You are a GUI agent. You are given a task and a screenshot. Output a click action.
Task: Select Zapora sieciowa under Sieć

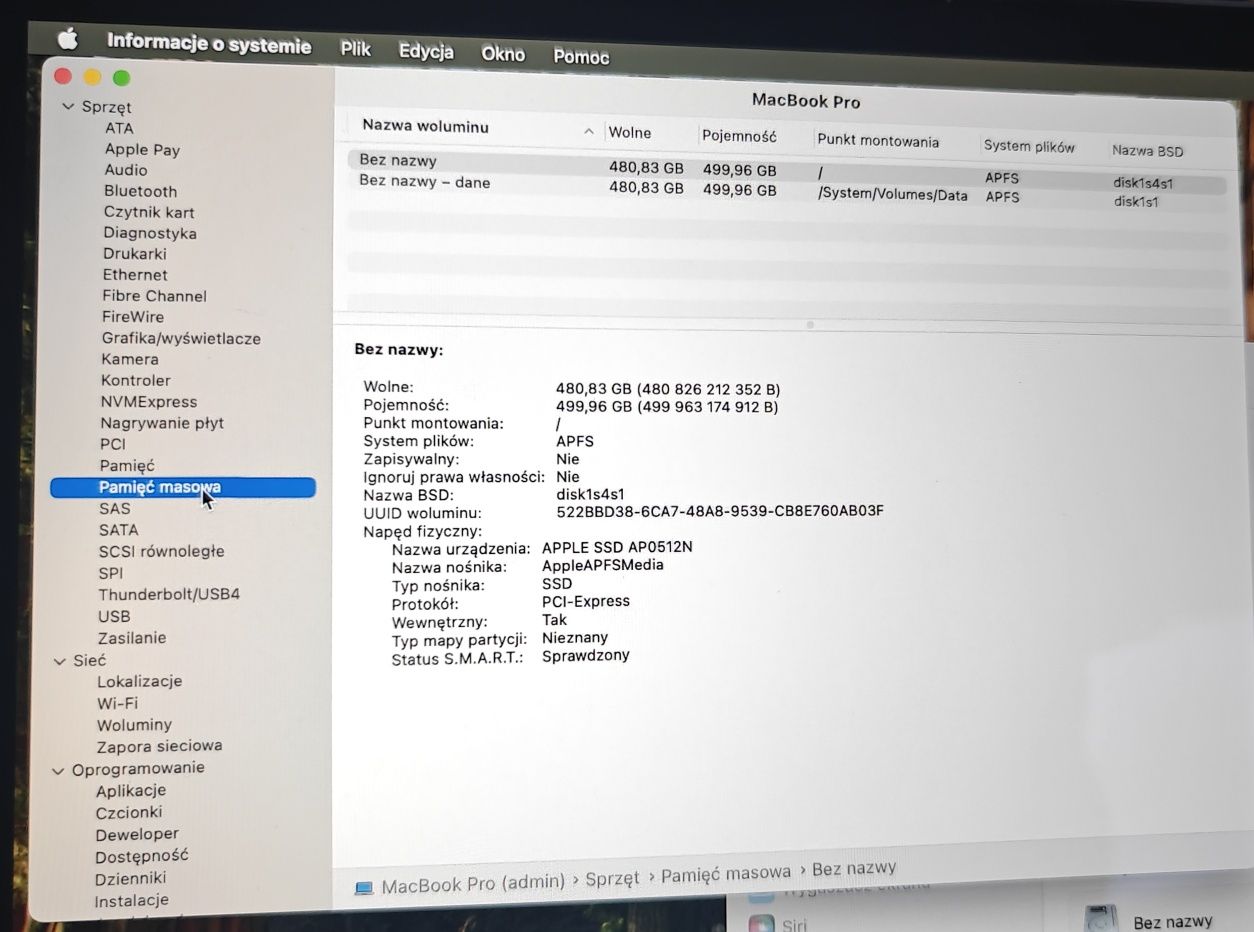click(159, 747)
